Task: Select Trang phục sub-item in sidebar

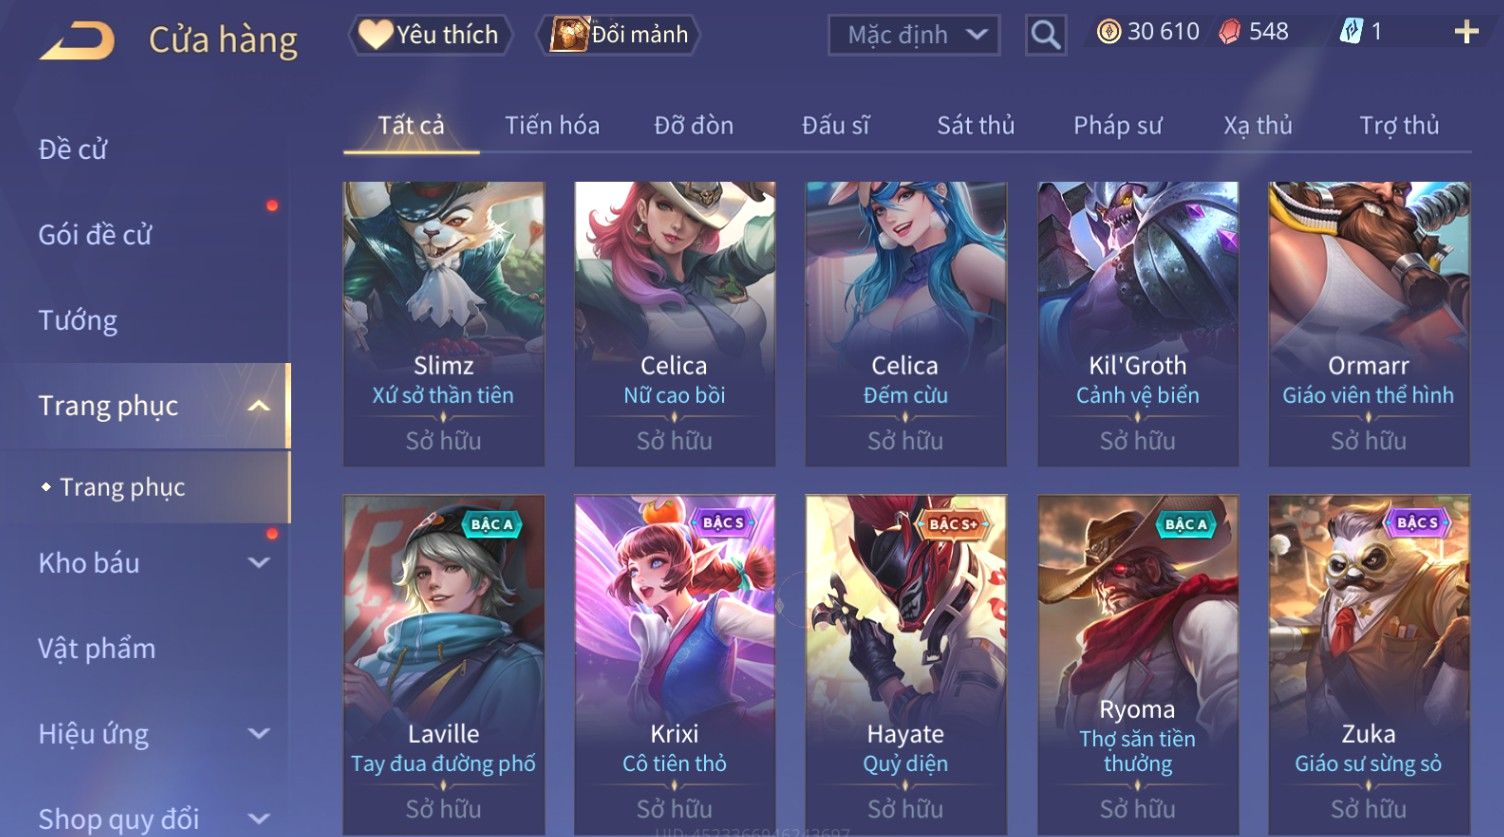Action: point(123,487)
